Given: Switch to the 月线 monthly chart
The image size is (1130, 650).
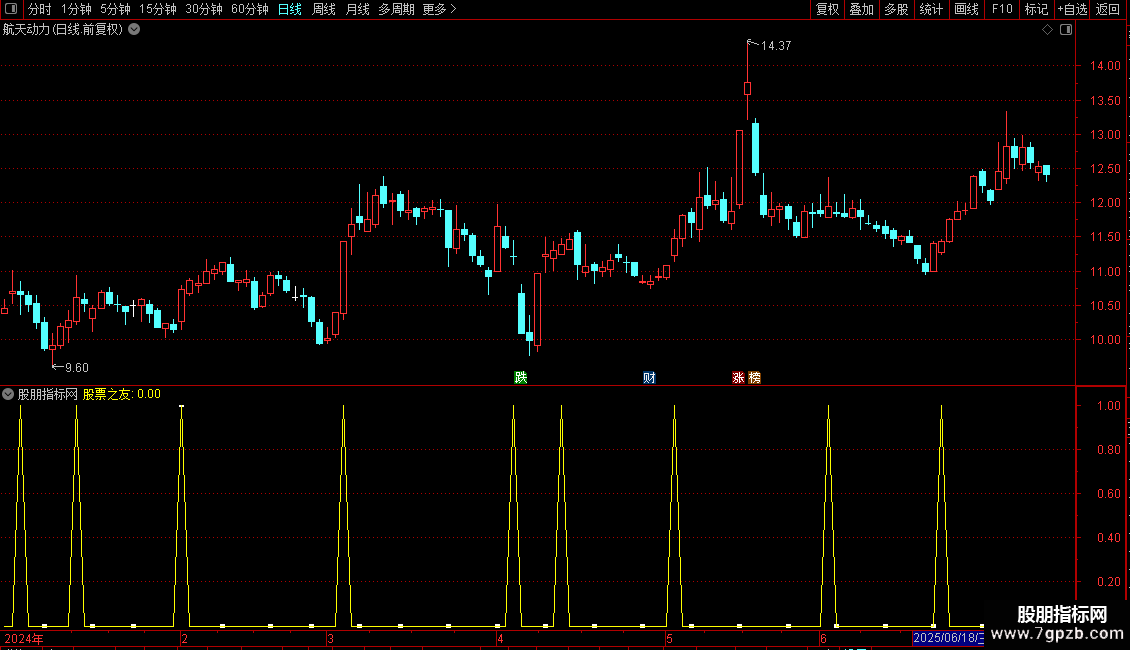Looking at the screenshot, I should (357, 9).
